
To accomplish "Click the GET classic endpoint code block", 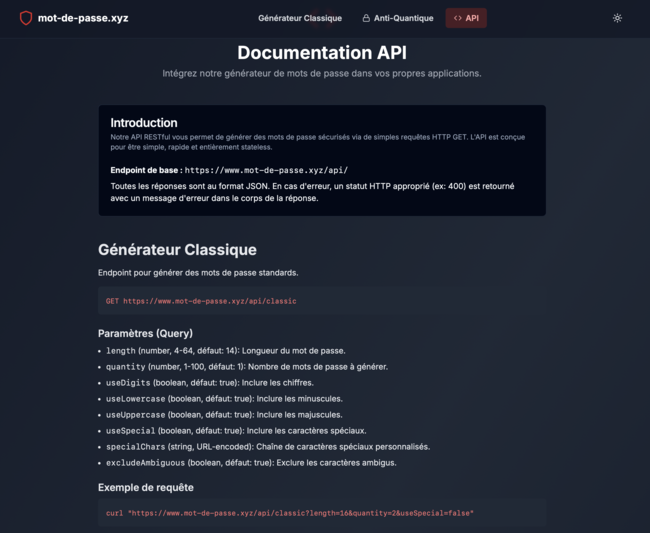I will [201, 300].
